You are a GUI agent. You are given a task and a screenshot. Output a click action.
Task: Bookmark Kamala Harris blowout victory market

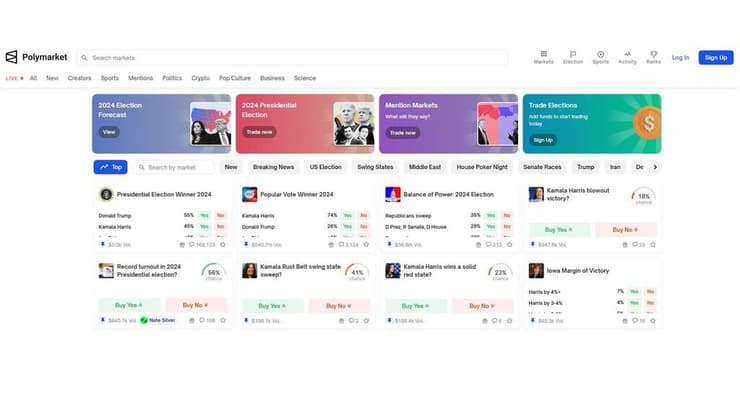[653, 245]
